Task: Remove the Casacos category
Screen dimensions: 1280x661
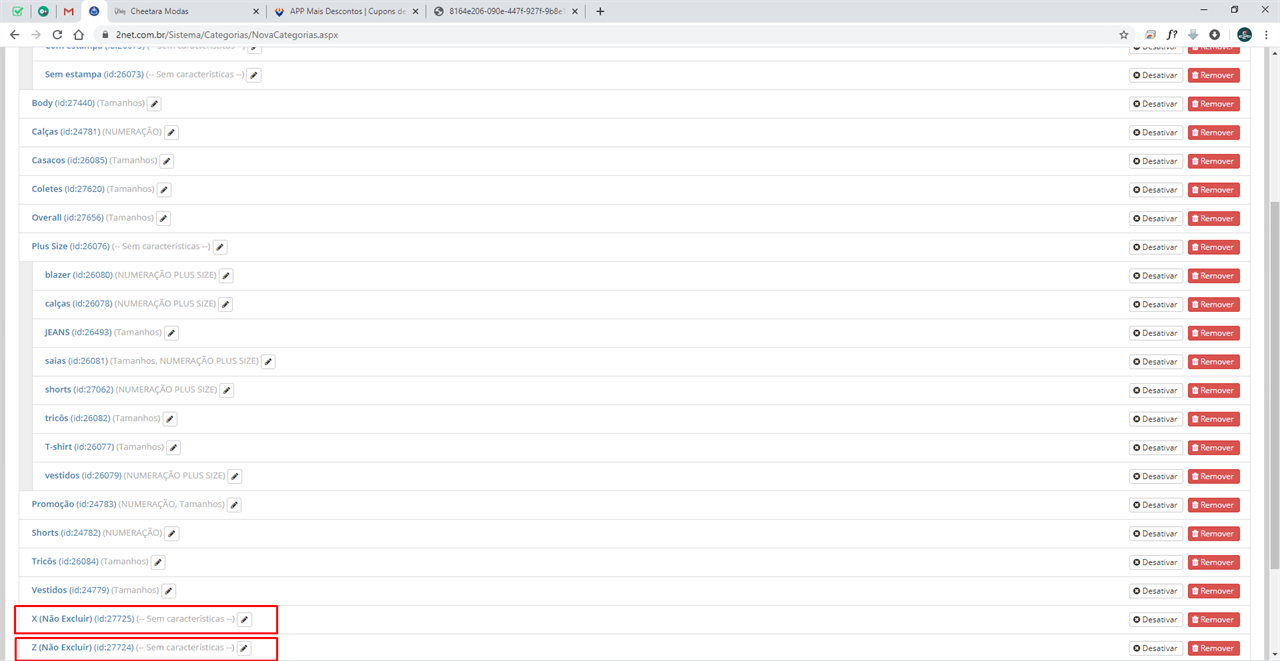Action: 1213,161
